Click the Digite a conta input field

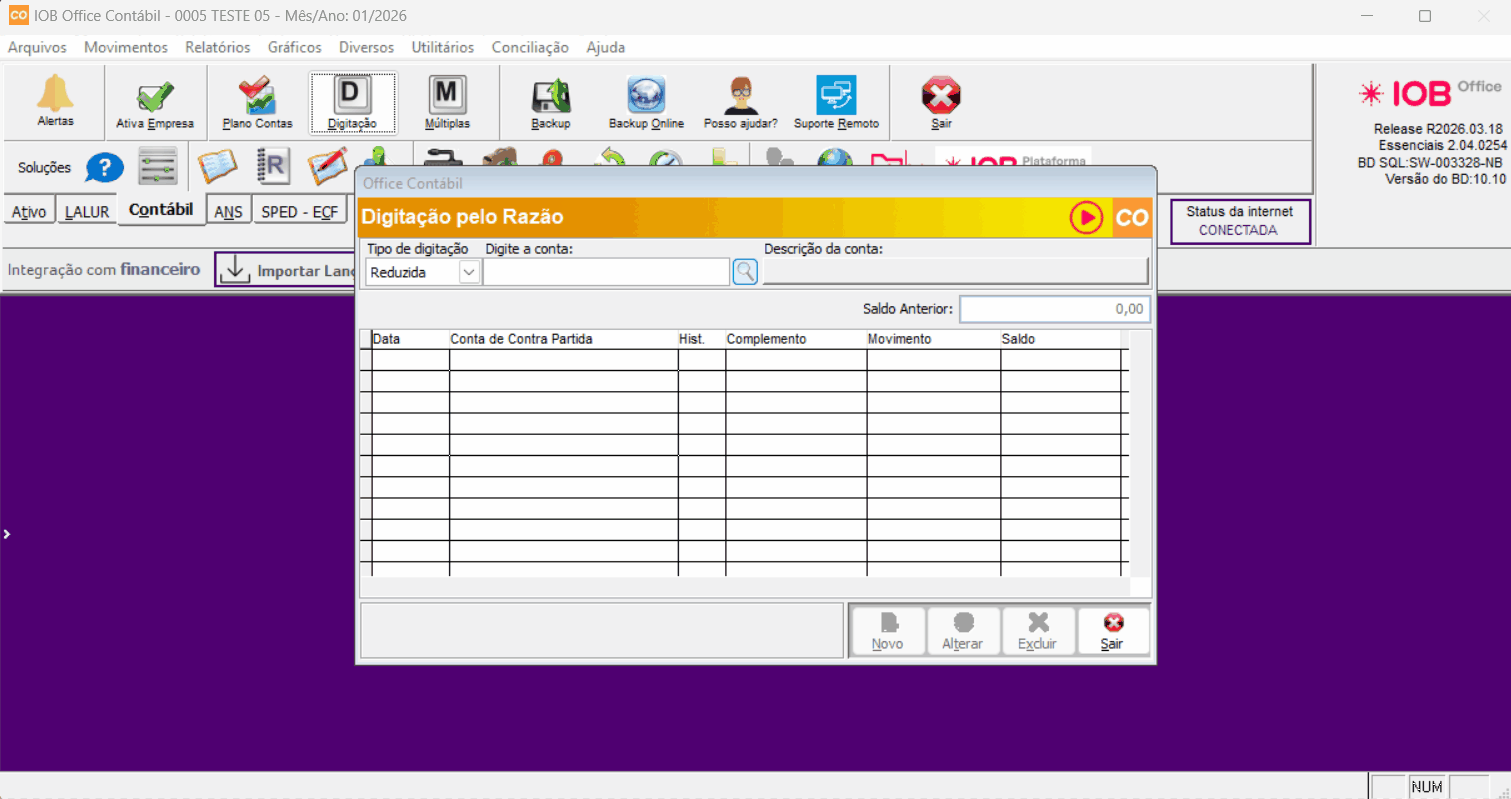point(606,272)
